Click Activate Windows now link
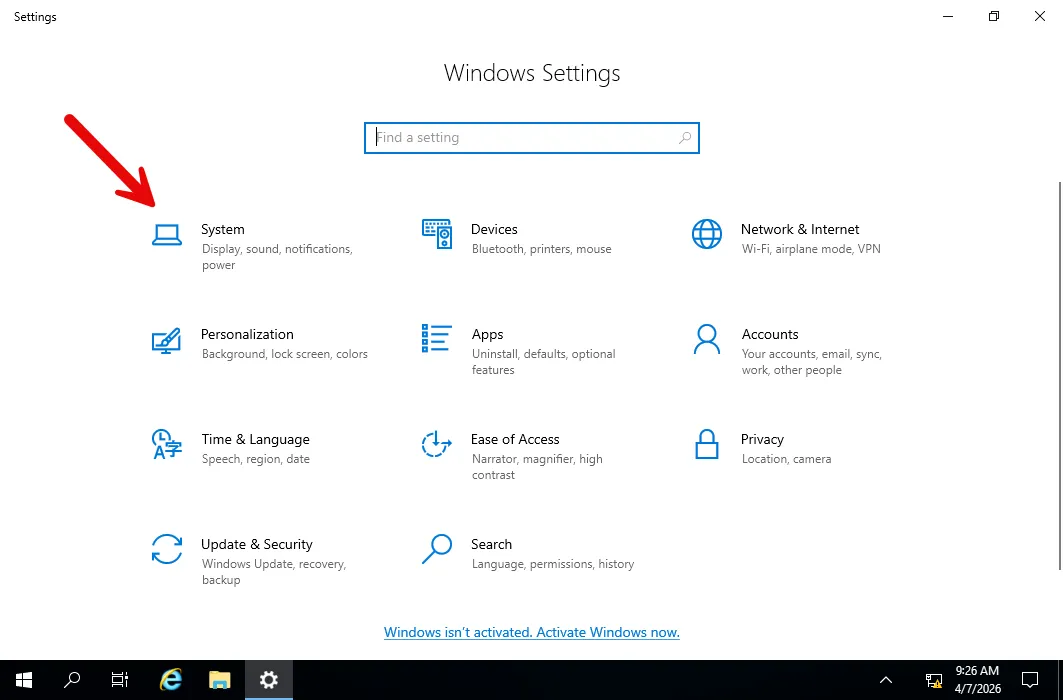This screenshot has height=700, width=1063. pos(532,633)
